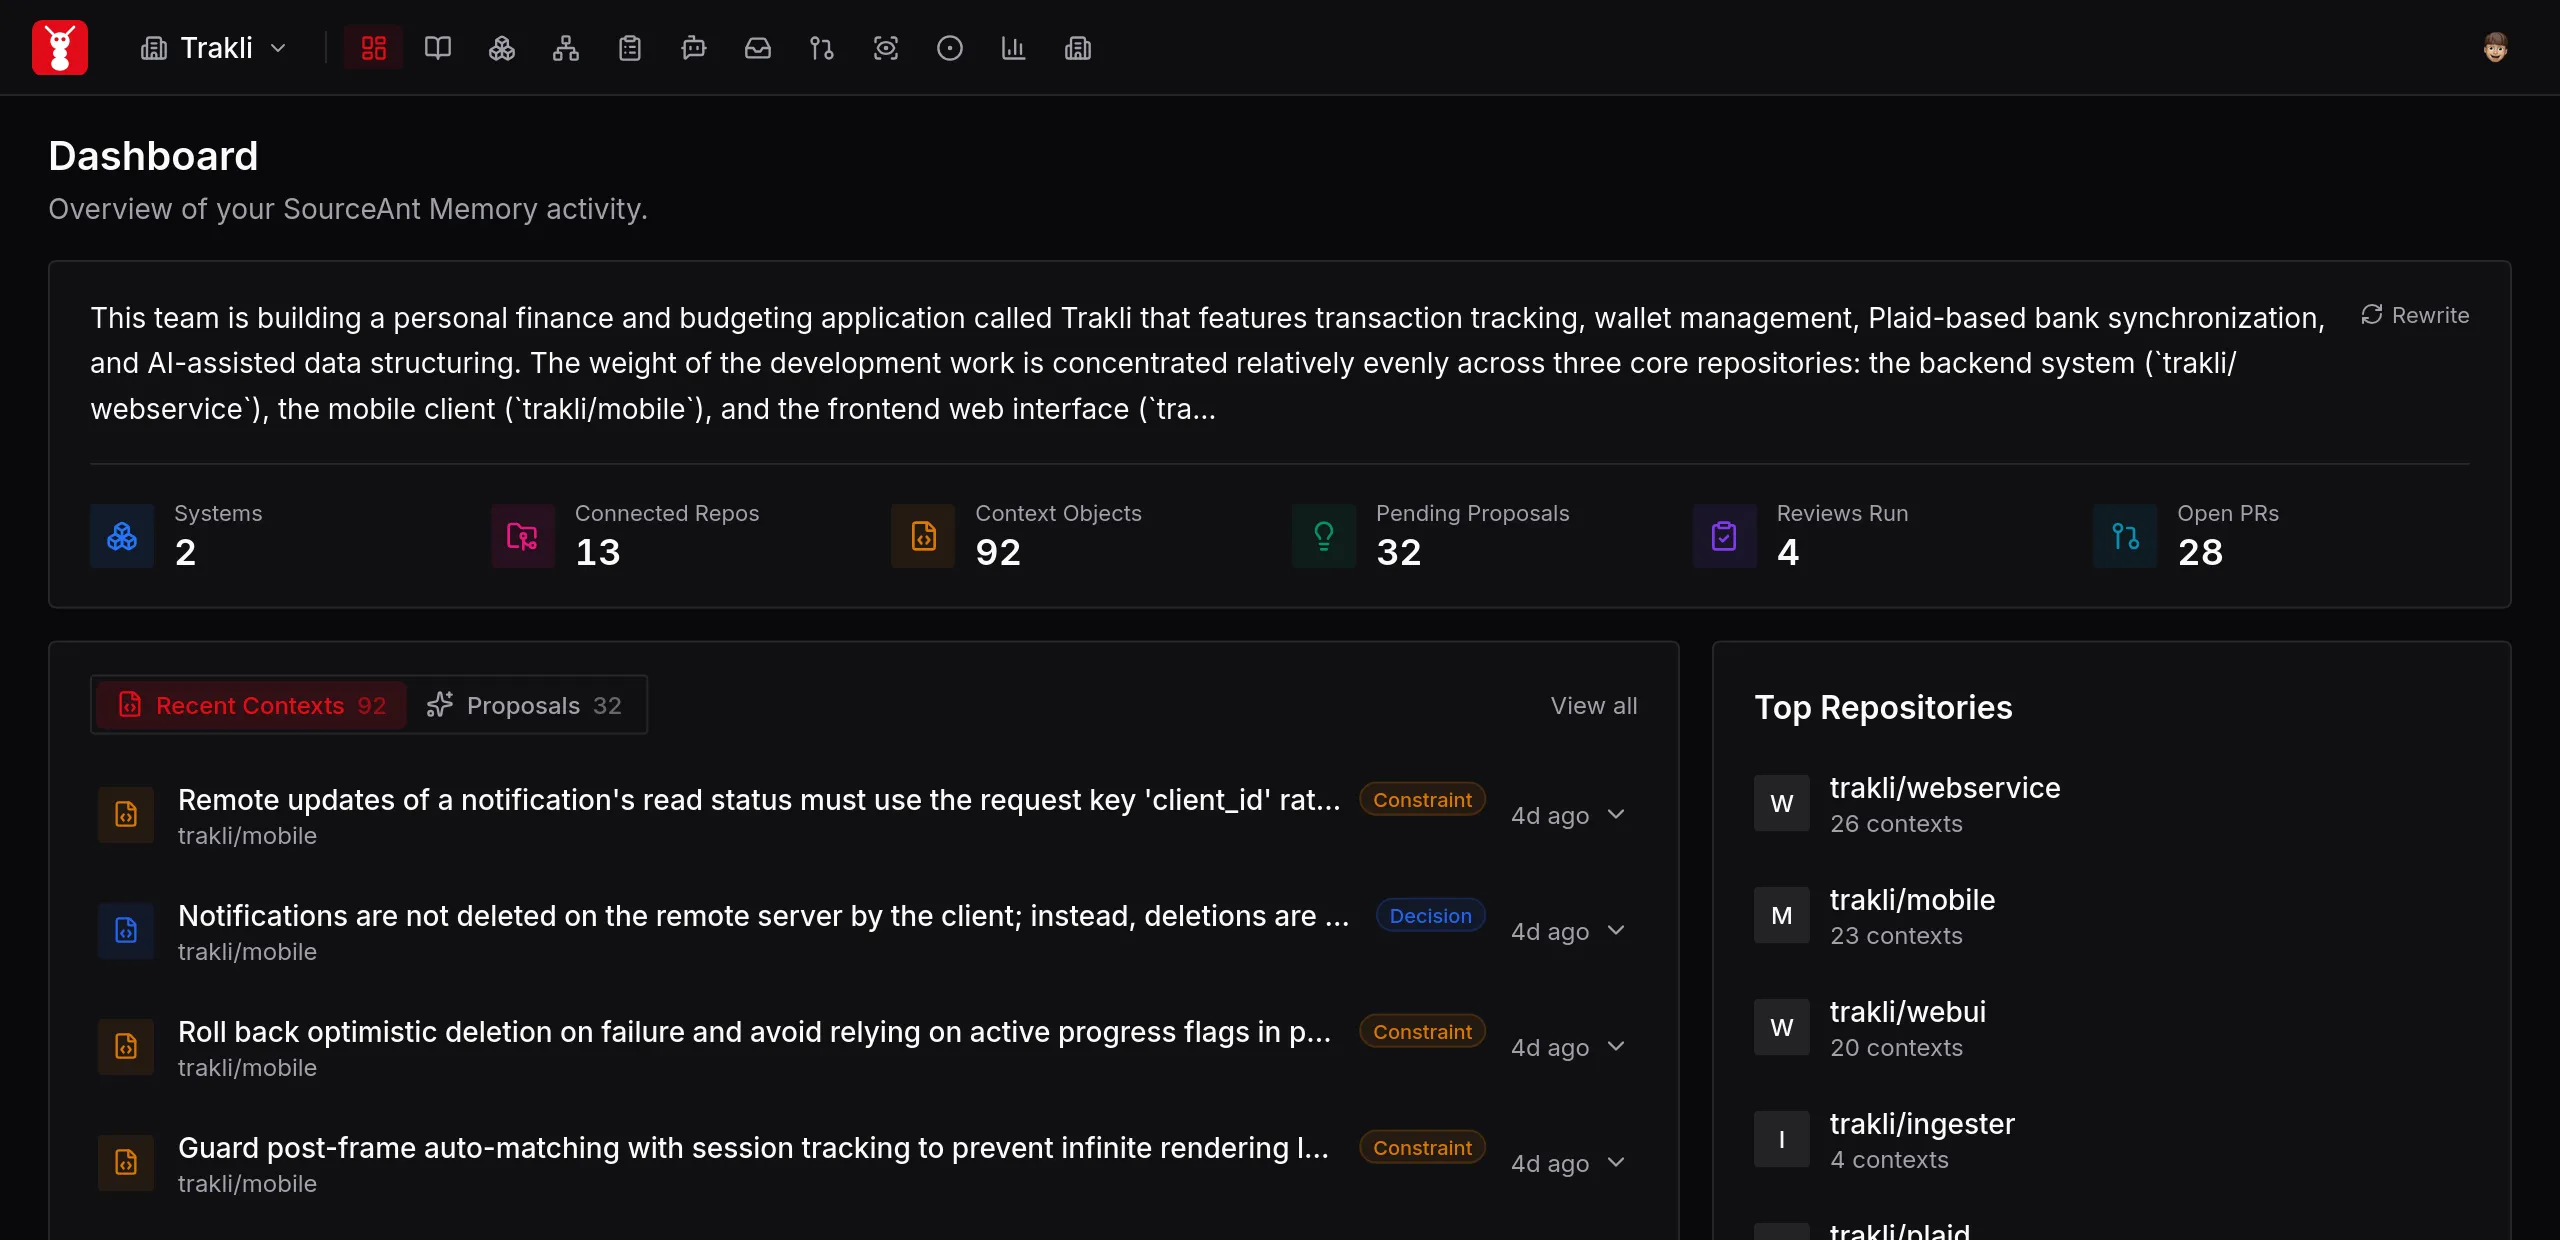This screenshot has height=1240, width=2560.
Task: Click the Decision badge on the Notifications row
Action: point(1430,916)
